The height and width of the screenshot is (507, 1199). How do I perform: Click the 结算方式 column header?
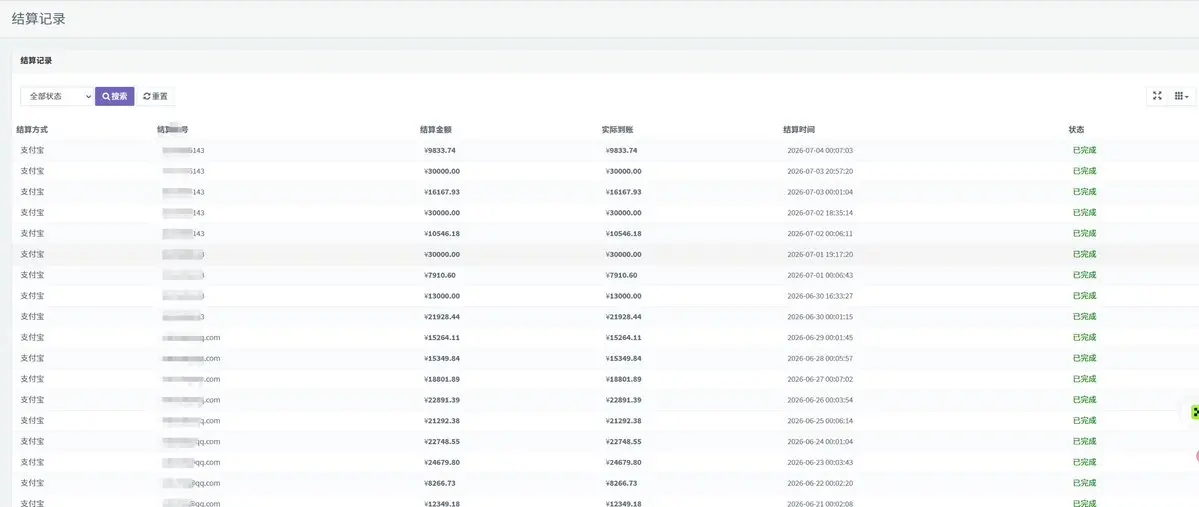coord(32,130)
